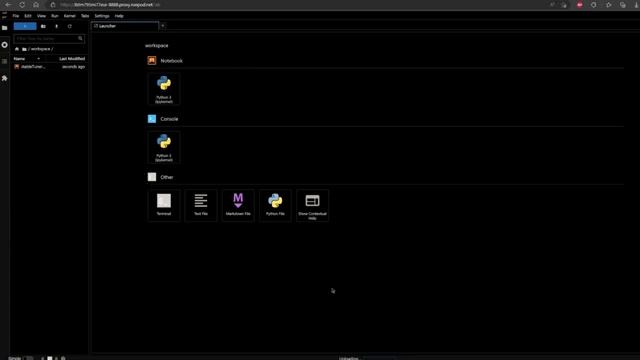
Task: Click the filter files by name field
Action: (49, 39)
